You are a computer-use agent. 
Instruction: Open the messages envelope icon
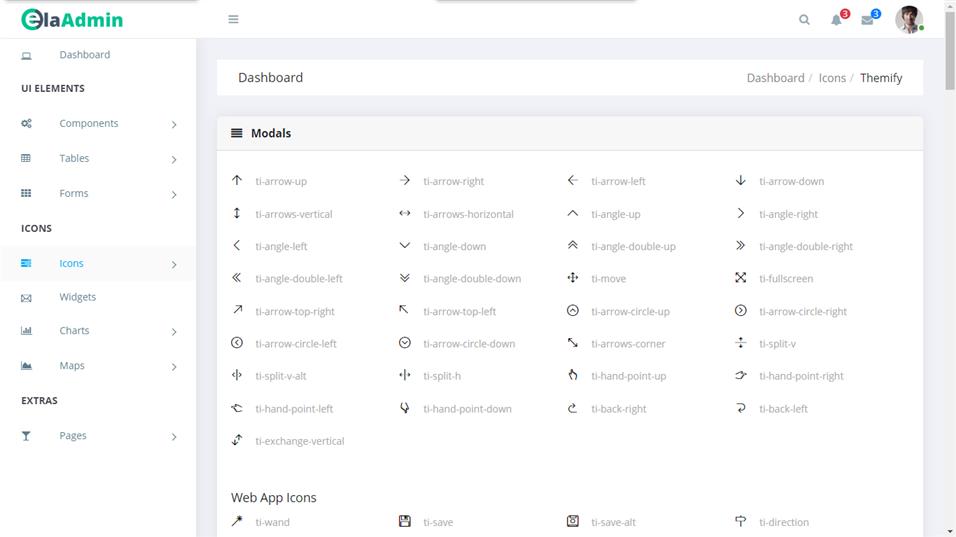(x=867, y=20)
